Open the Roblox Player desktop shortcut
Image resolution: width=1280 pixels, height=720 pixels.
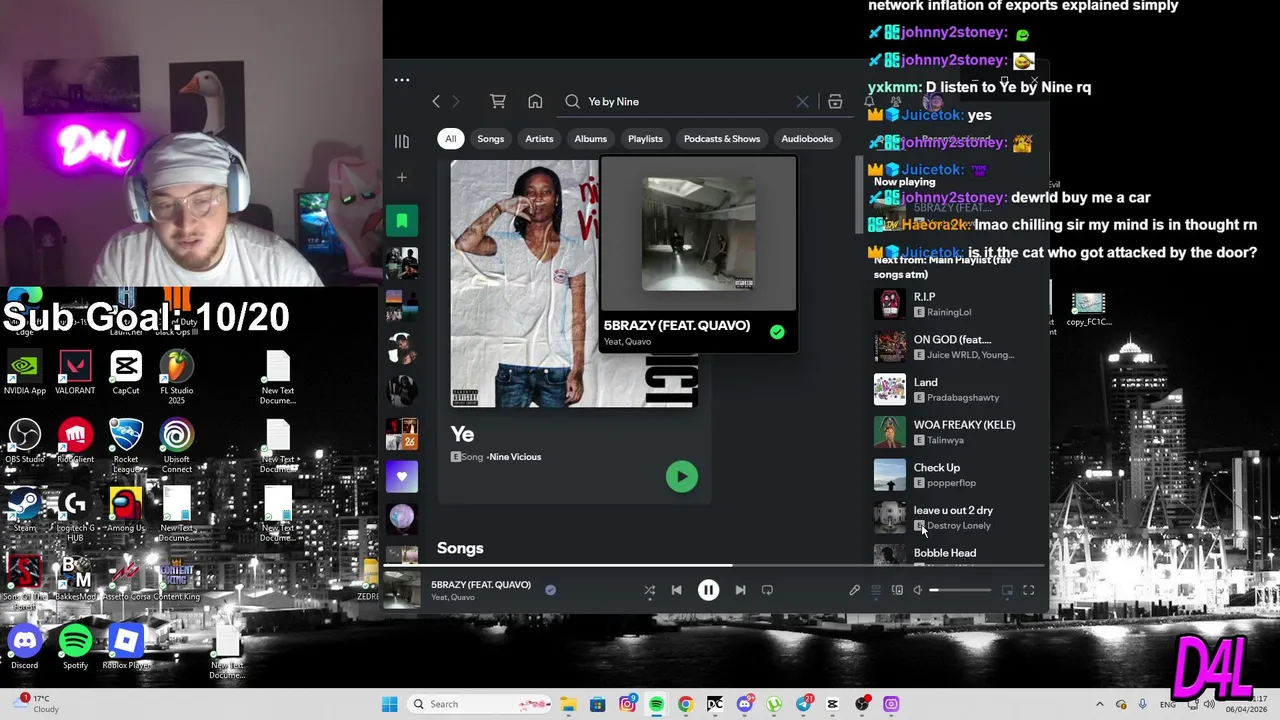pos(126,647)
